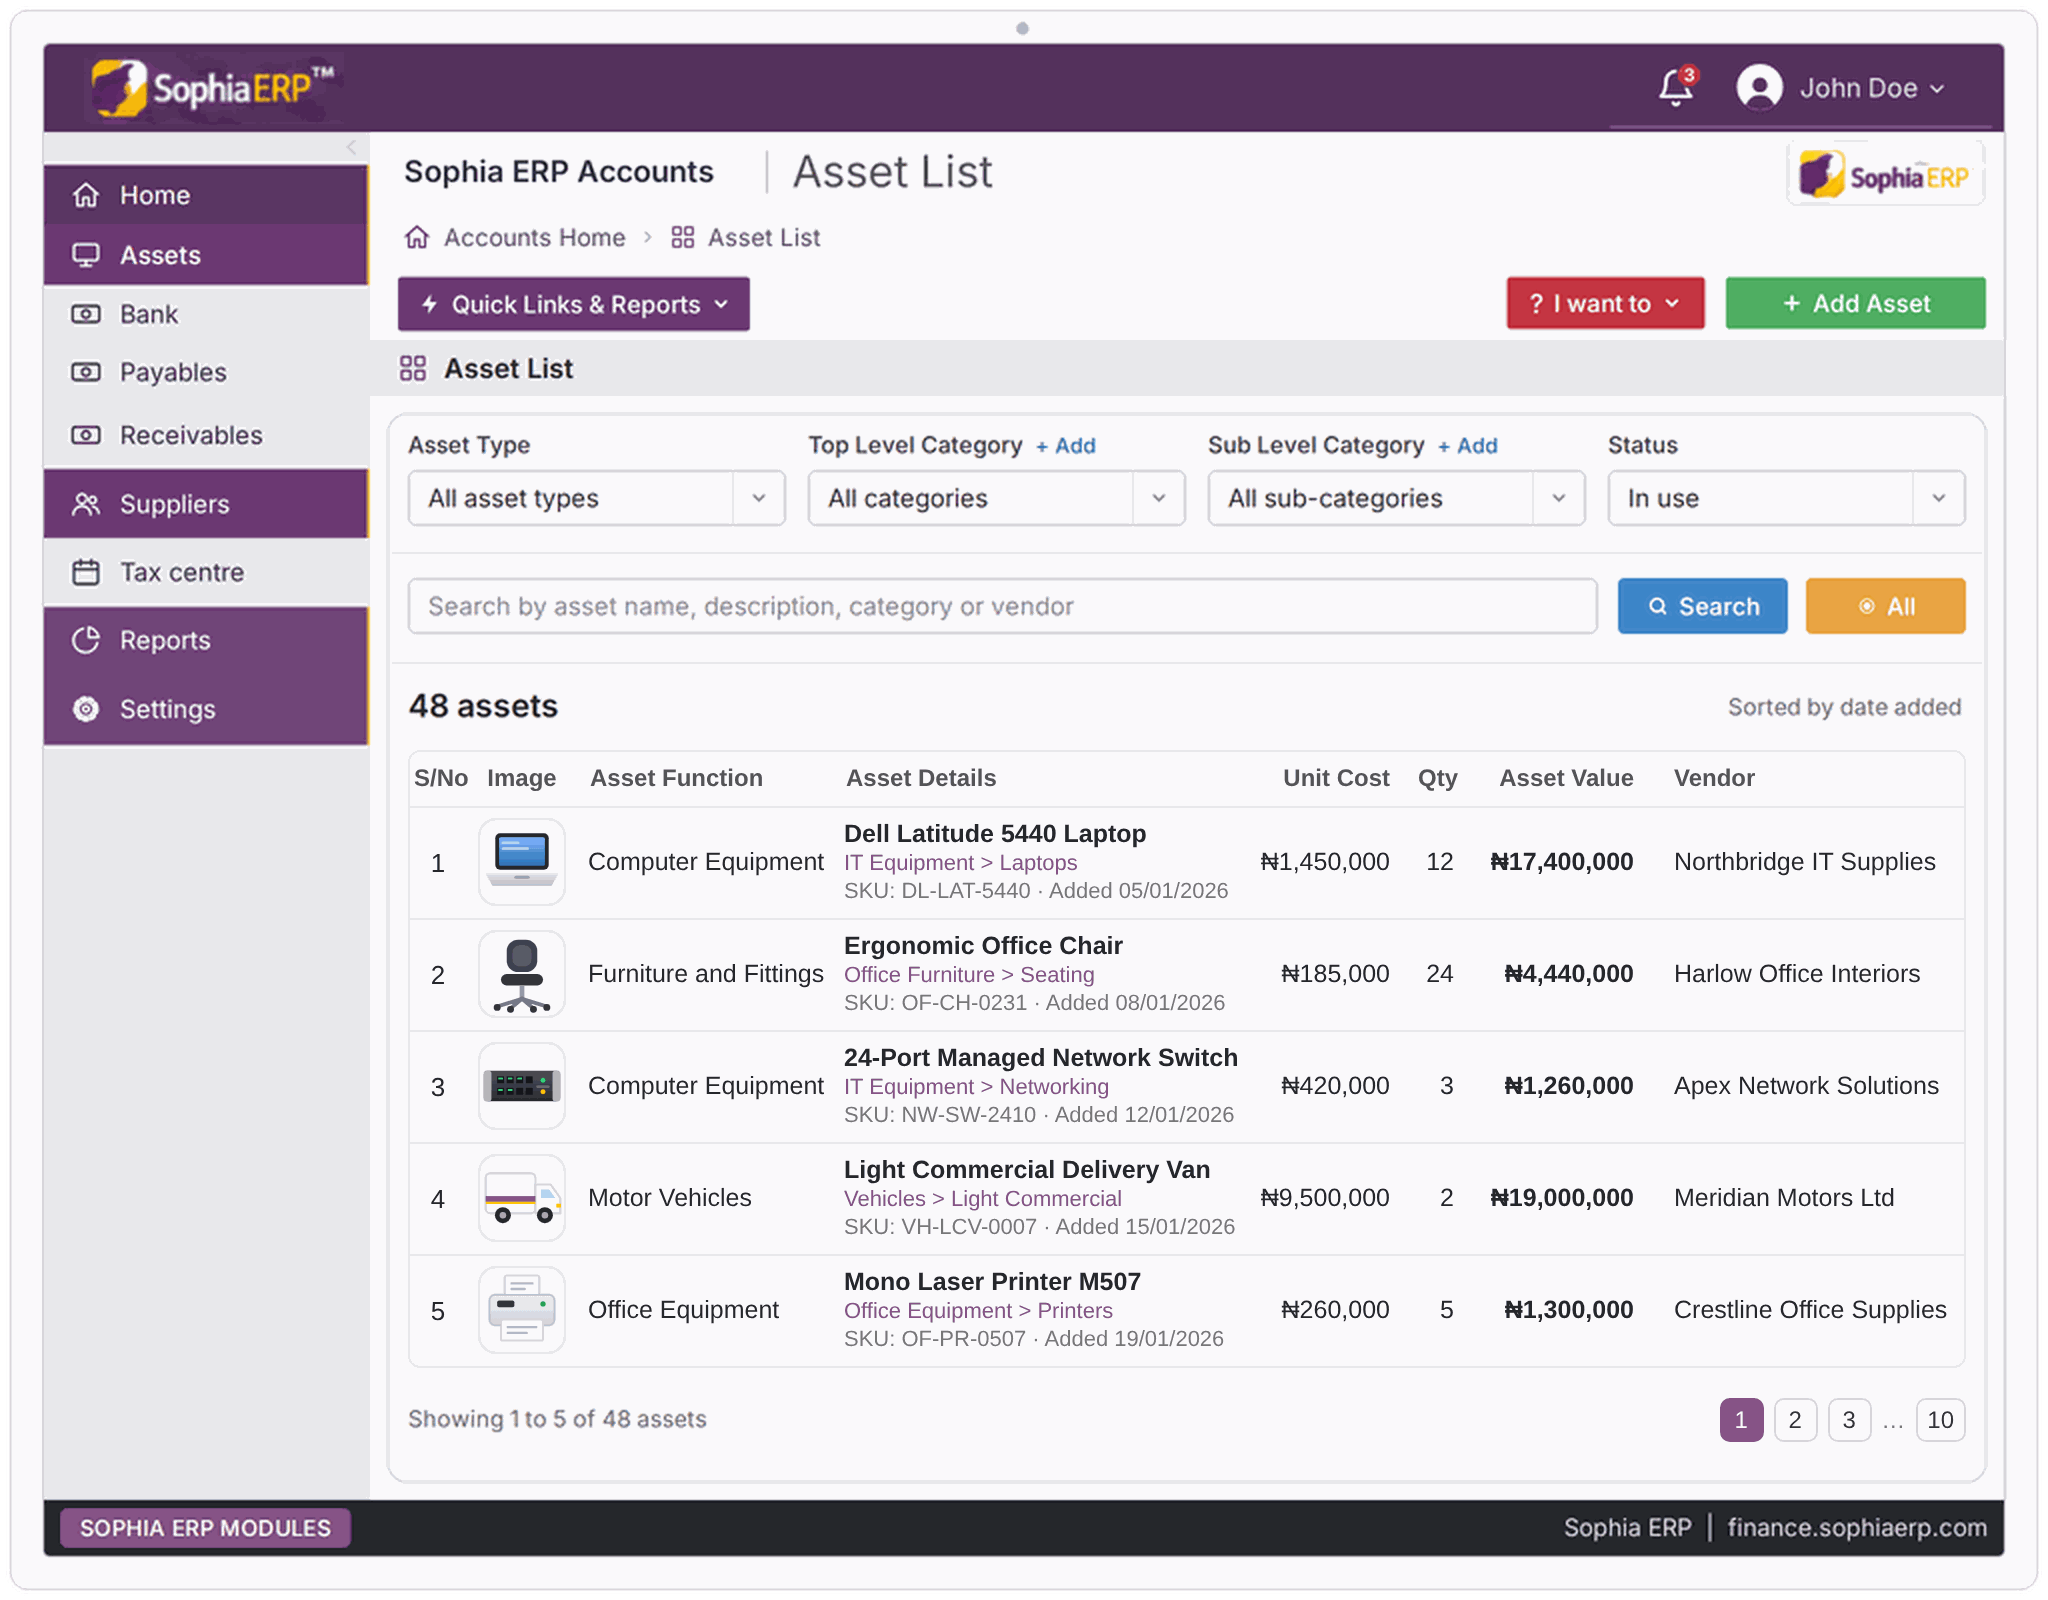Screen dimensions: 2048x1600
Task: Click the Asset List breadcrumb grid icon
Action: pyautogui.click(x=683, y=238)
